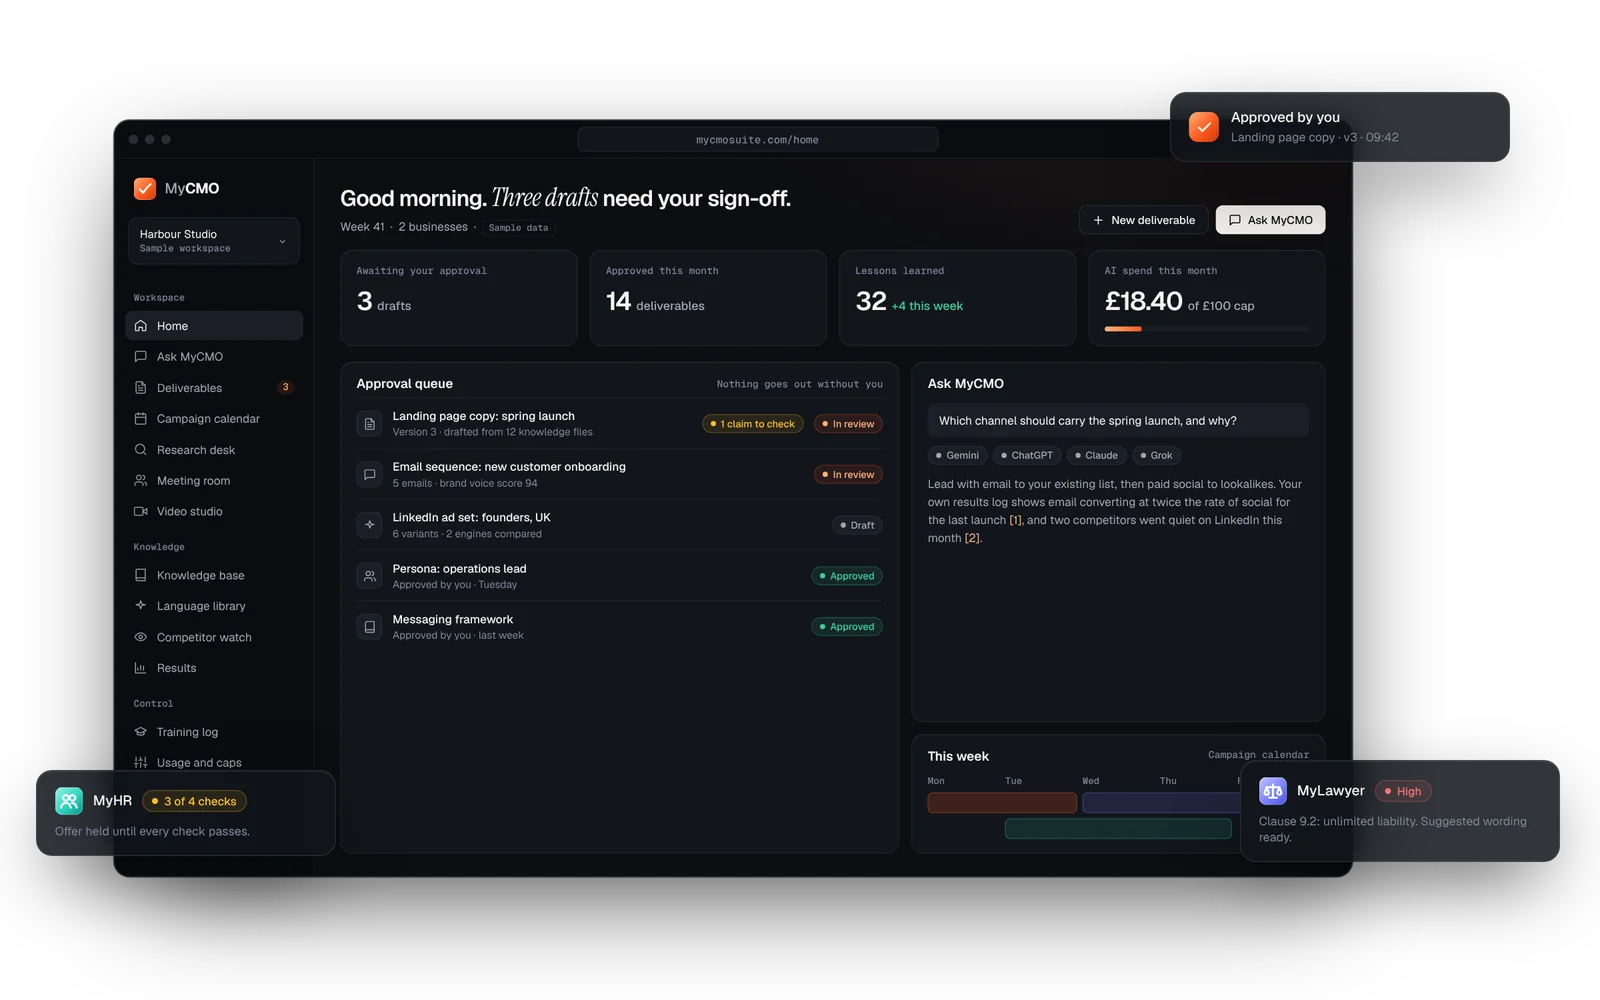
Task: Toggle the Claude engine chip
Action: pyautogui.click(x=1097, y=455)
